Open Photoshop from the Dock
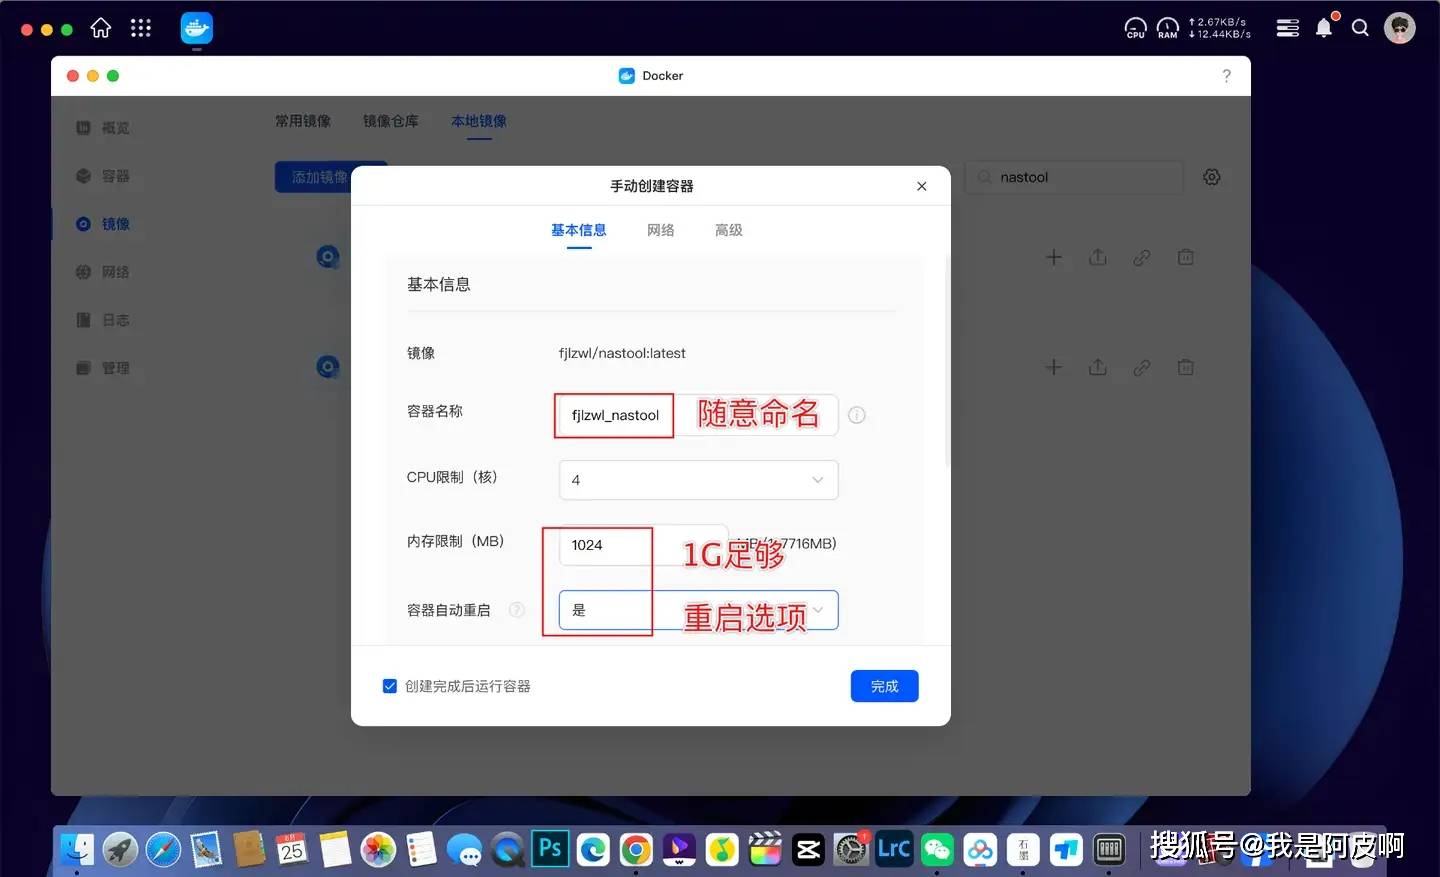Image resolution: width=1440 pixels, height=877 pixels. pyautogui.click(x=549, y=849)
